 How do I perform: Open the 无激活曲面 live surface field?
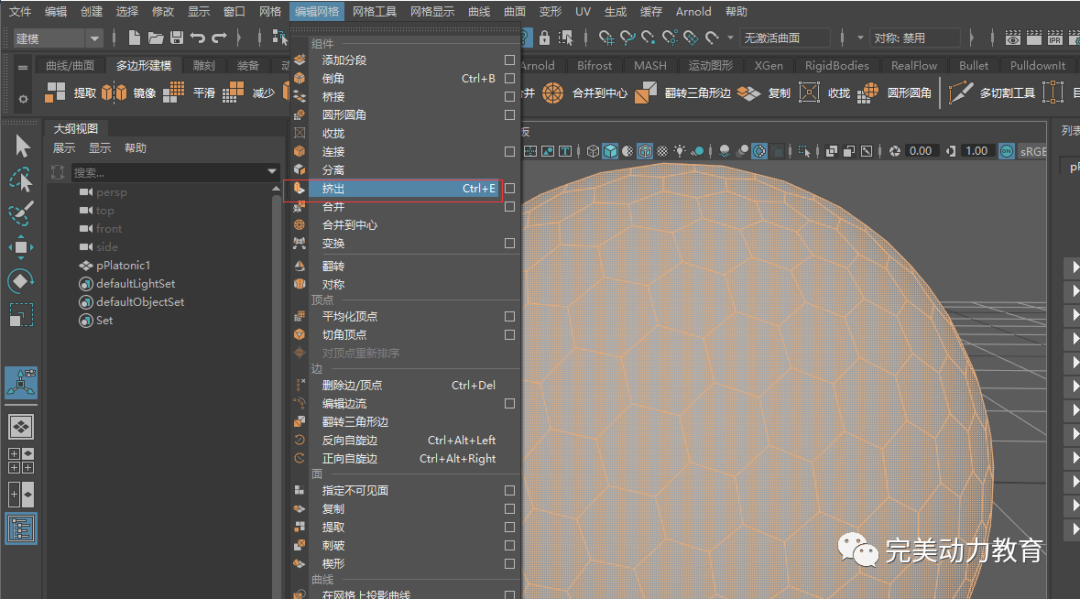click(x=785, y=38)
